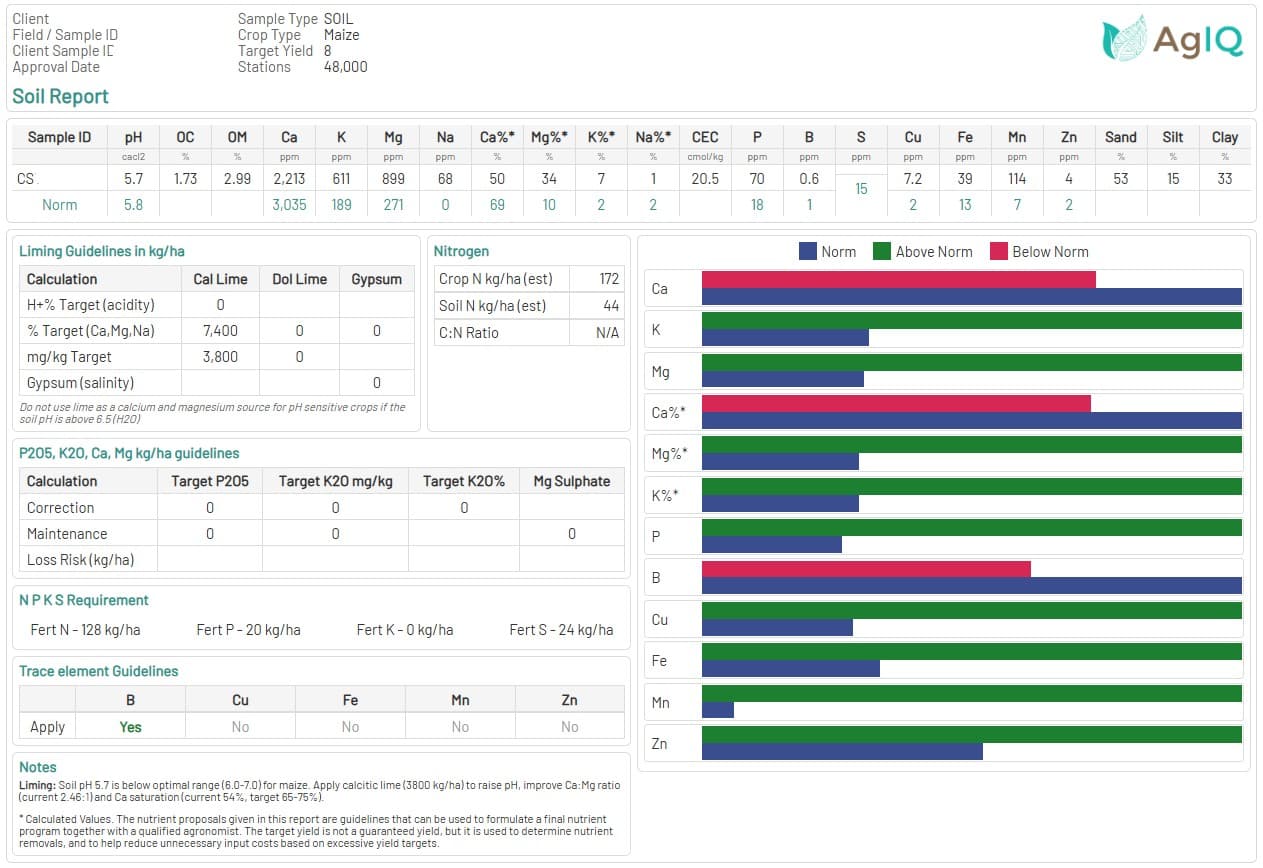Click the Fert S - 24 kg/ha text
This screenshot has height=868, width=1263.
point(561,630)
